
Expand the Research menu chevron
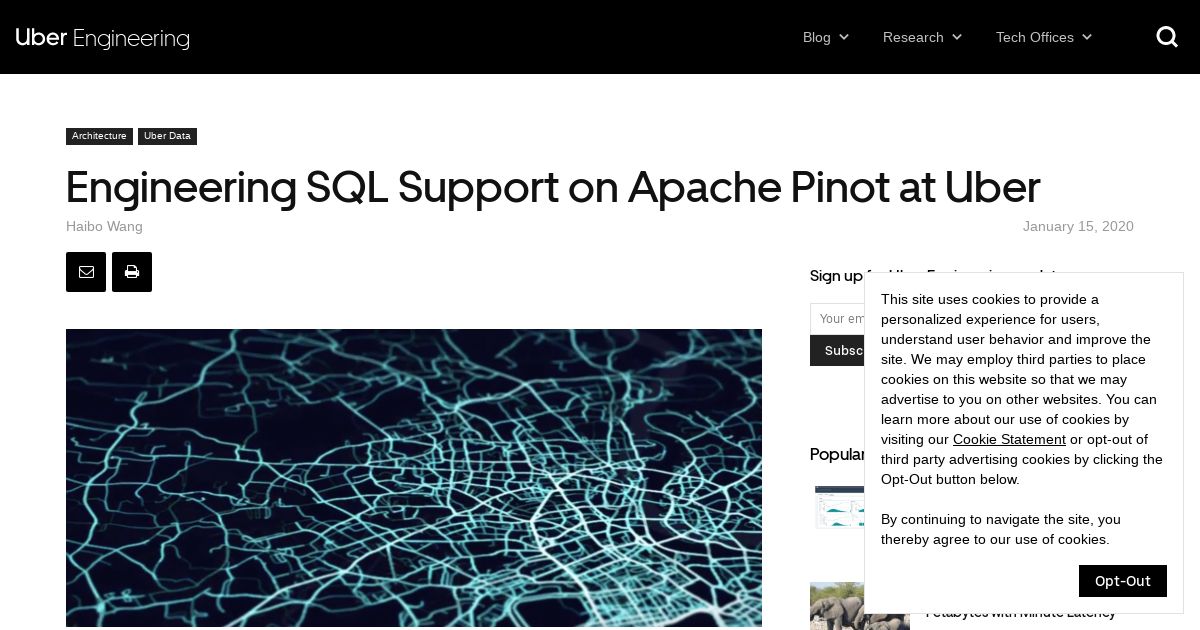pyautogui.click(x=957, y=37)
